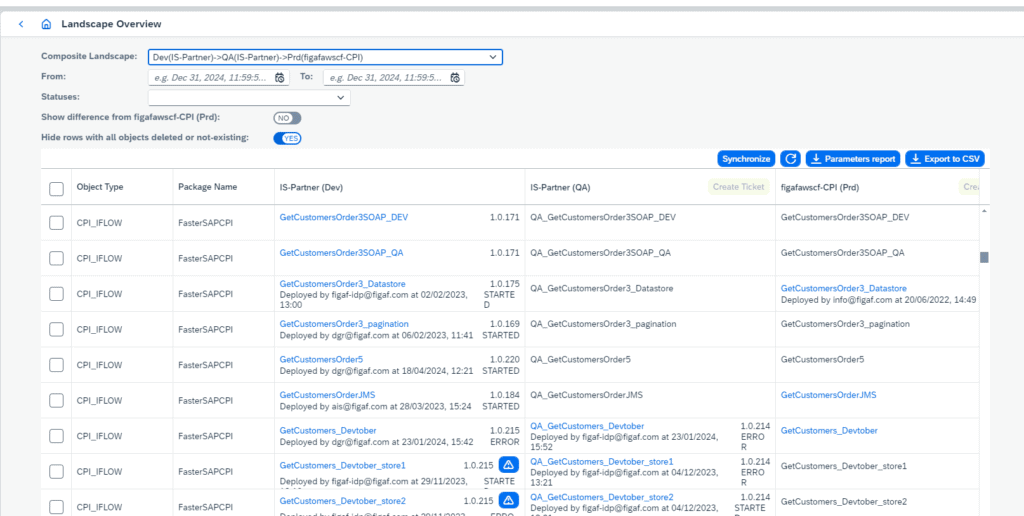Image resolution: width=1024 pixels, height=516 pixels.
Task: Click the To date input field
Action: [394, 78]
